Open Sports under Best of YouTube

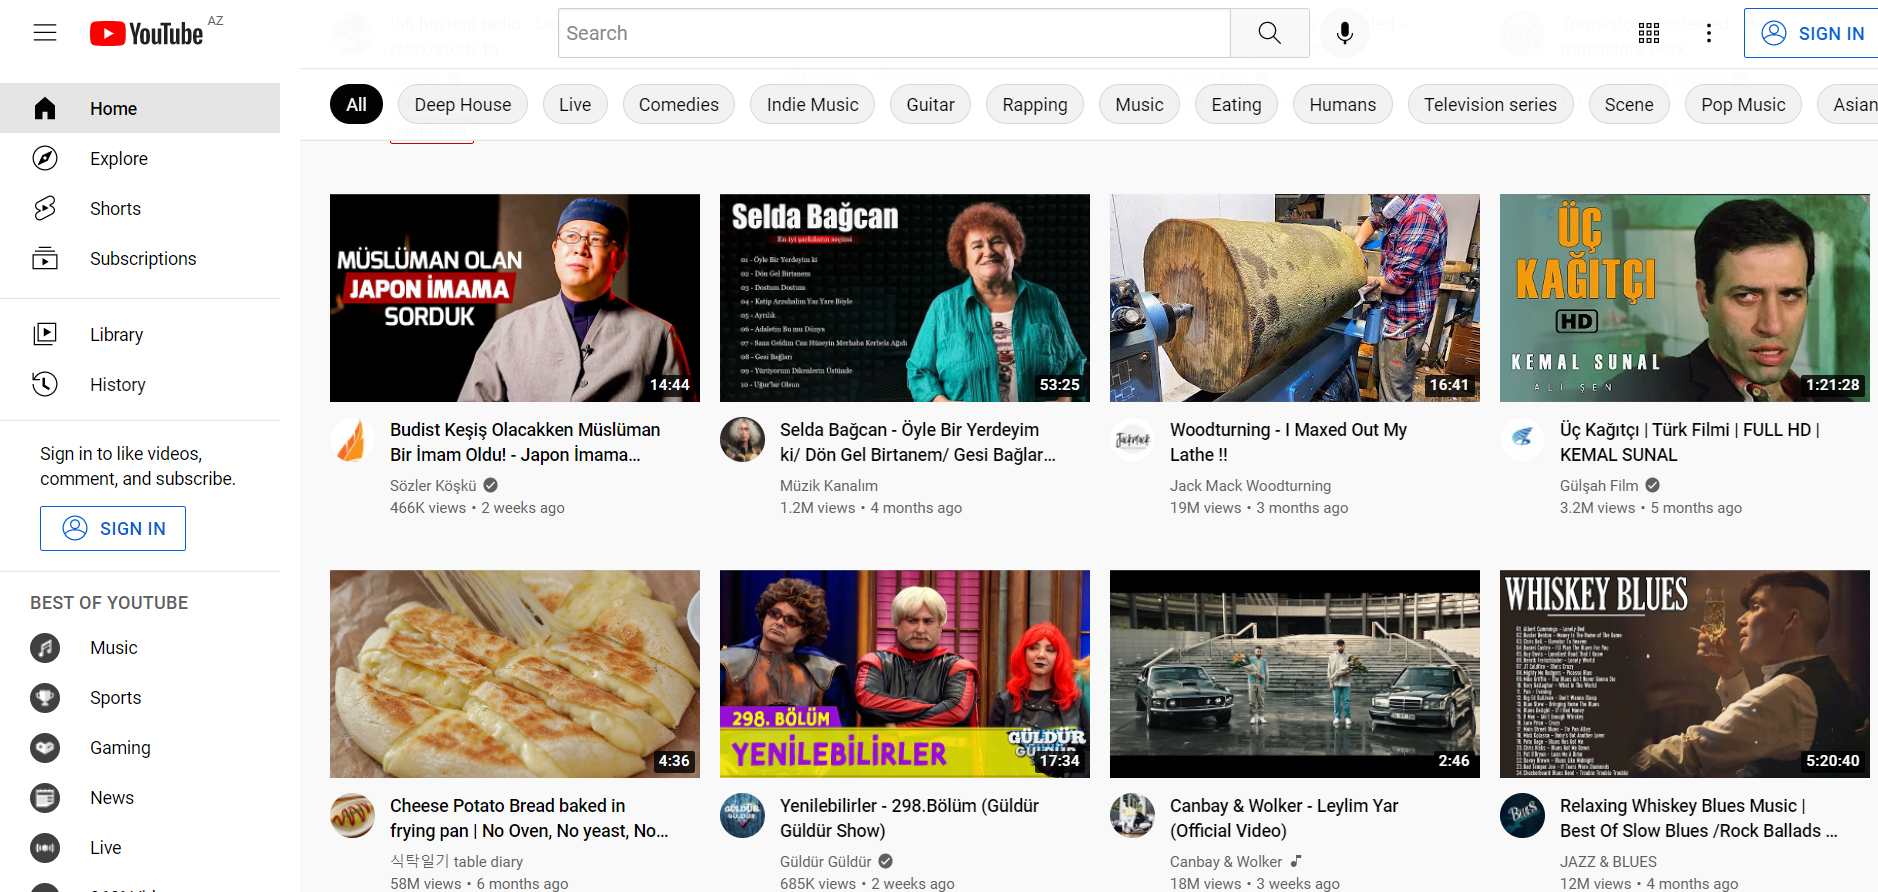pyautogui.click(x=140, y=698)
